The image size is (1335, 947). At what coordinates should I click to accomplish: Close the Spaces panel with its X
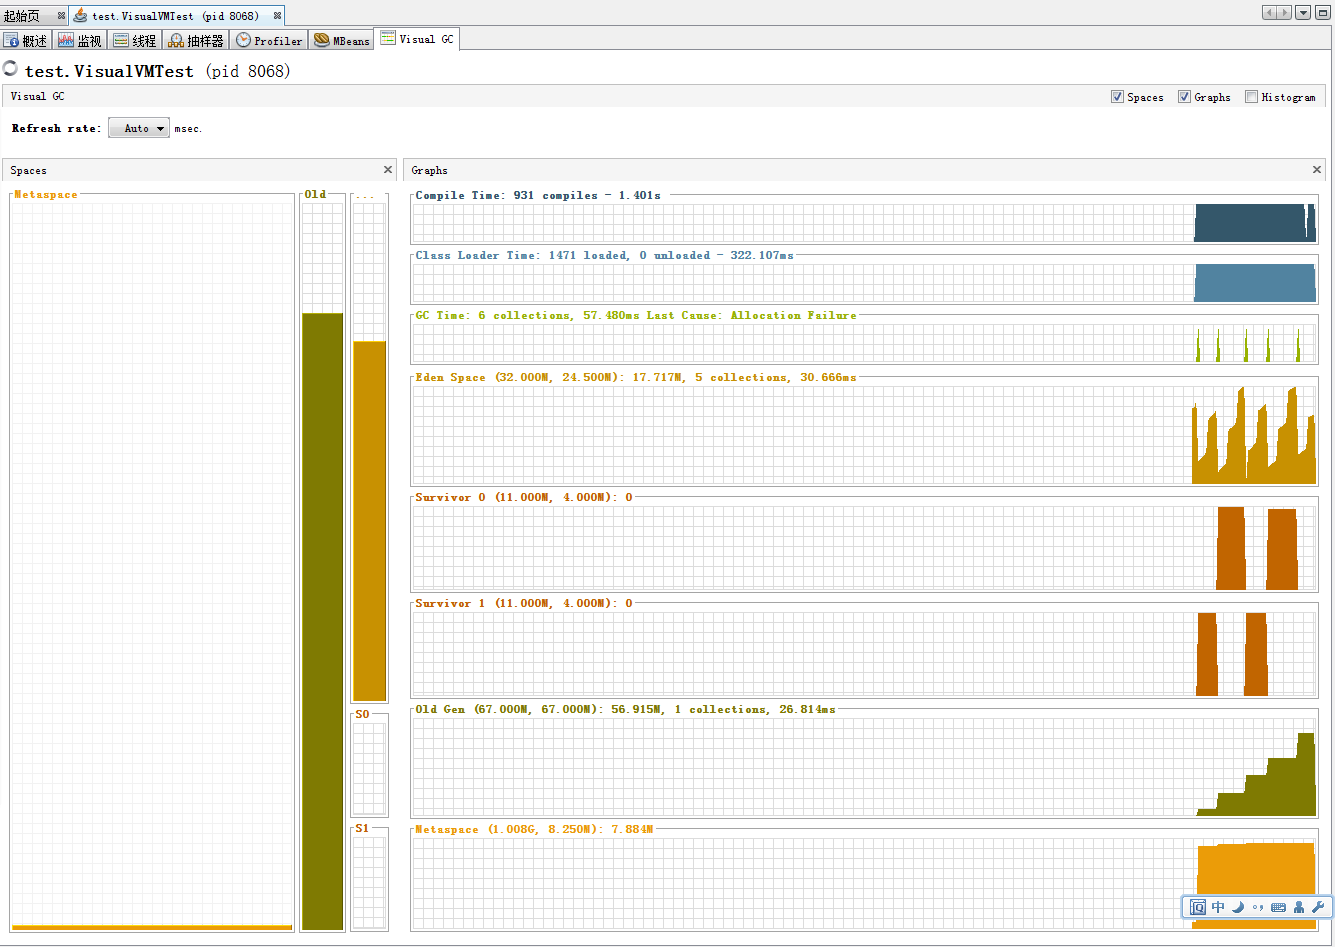(x=388, y=170)
